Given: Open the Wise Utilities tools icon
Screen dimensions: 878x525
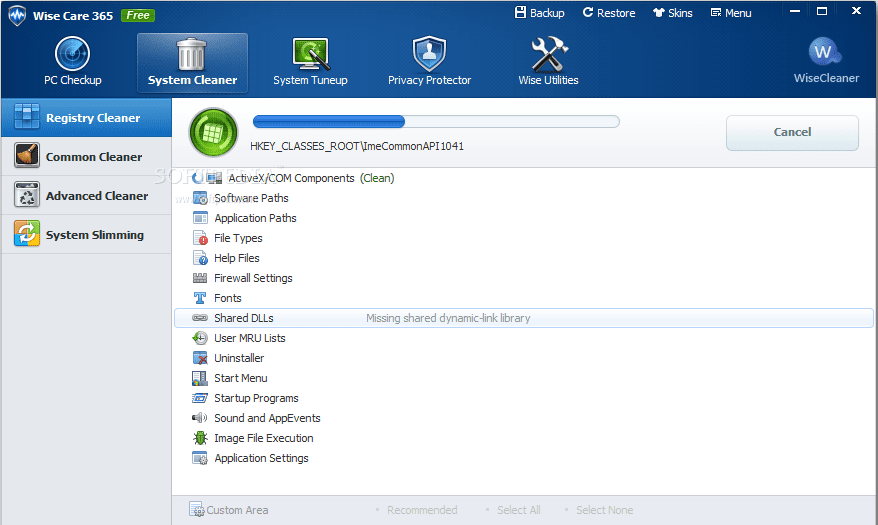Looking at the screenshot, I should [549, 54].
